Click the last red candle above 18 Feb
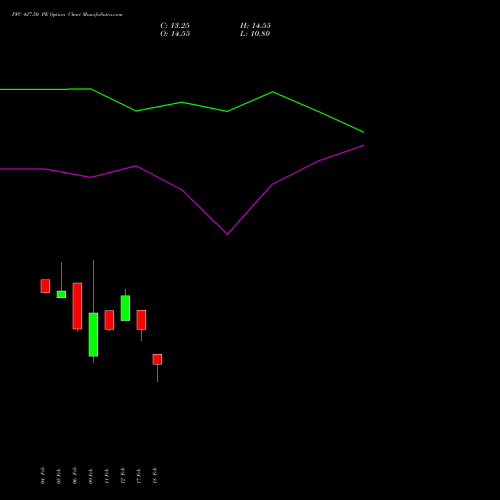The height and width of the screenshot is (500, 500). [x=157, y=359]
